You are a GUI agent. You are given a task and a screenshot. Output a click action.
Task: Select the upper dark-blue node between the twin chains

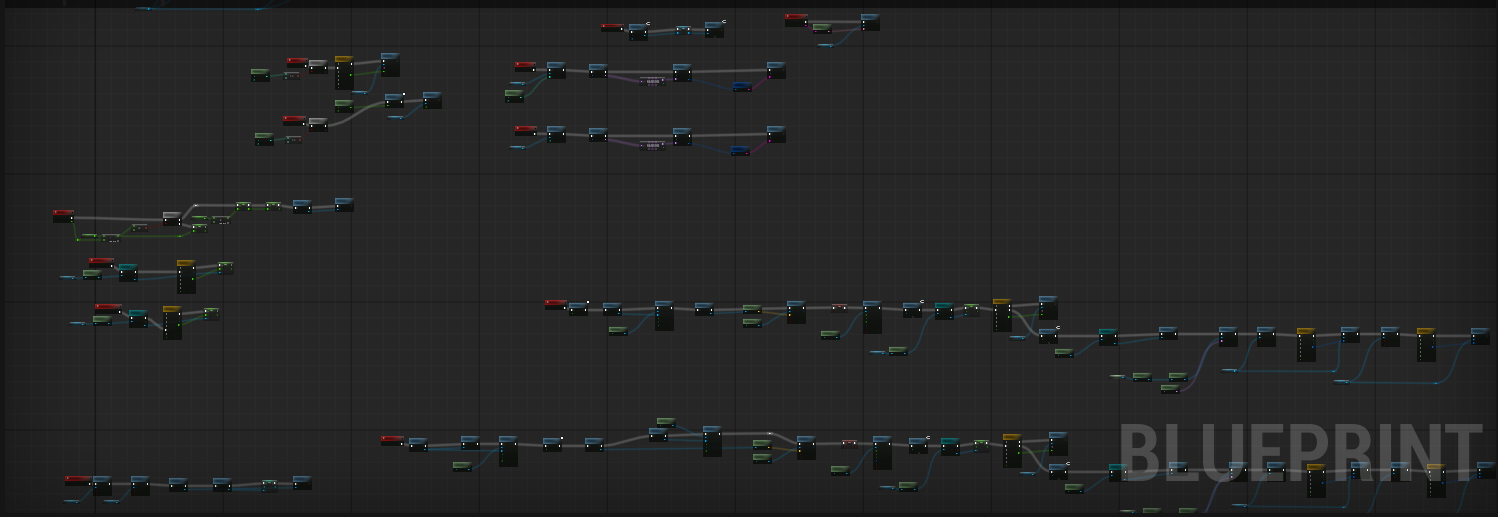coord(742,87)
